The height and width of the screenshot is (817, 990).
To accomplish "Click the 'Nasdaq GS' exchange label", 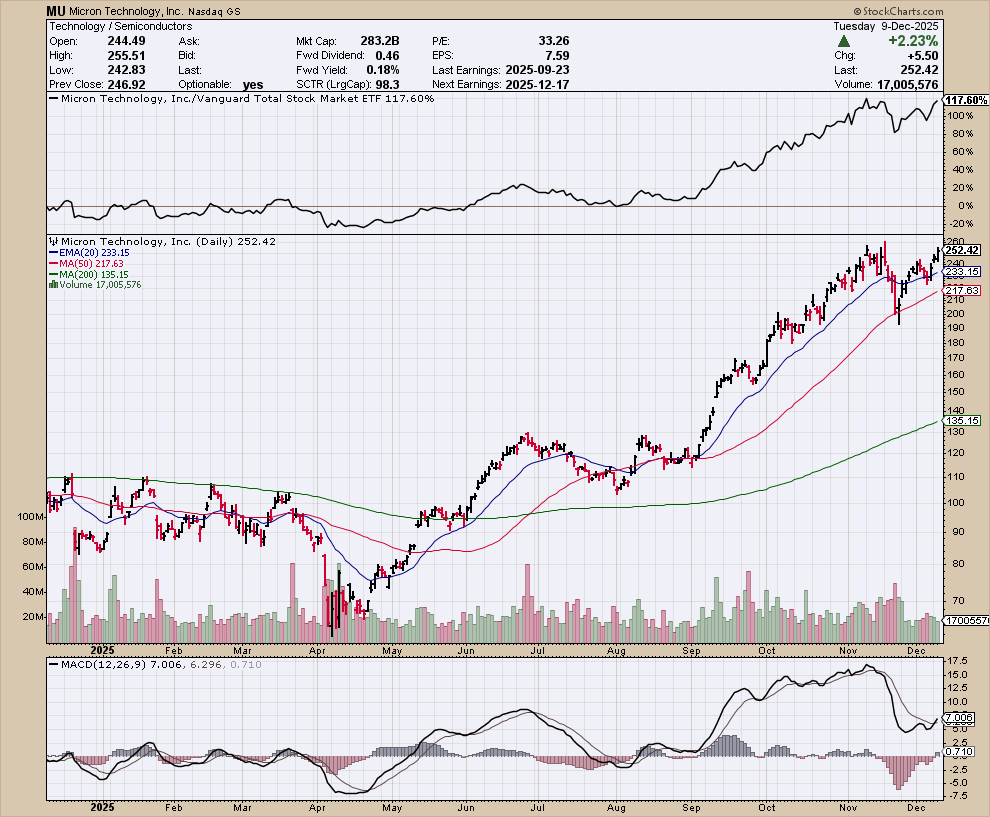I will [x=214, y=11].
